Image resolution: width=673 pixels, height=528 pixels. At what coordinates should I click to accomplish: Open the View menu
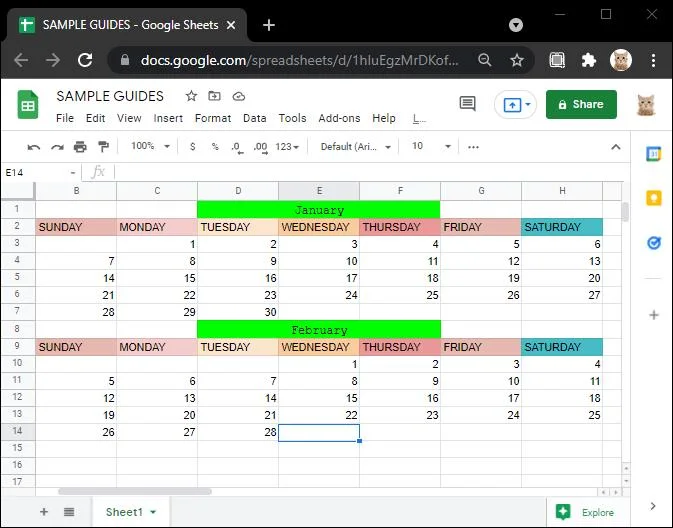tap(129, 118)
